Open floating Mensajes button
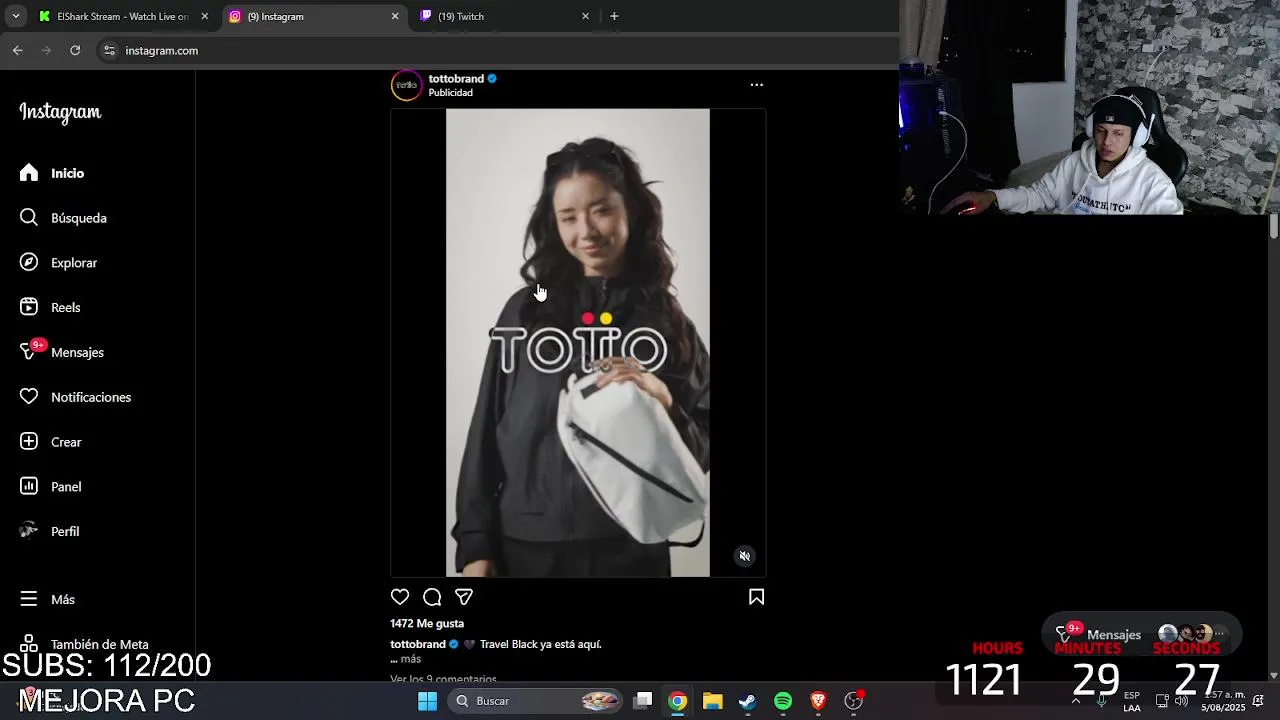This screenshot has height=720, width=1280. (1141, 634)
